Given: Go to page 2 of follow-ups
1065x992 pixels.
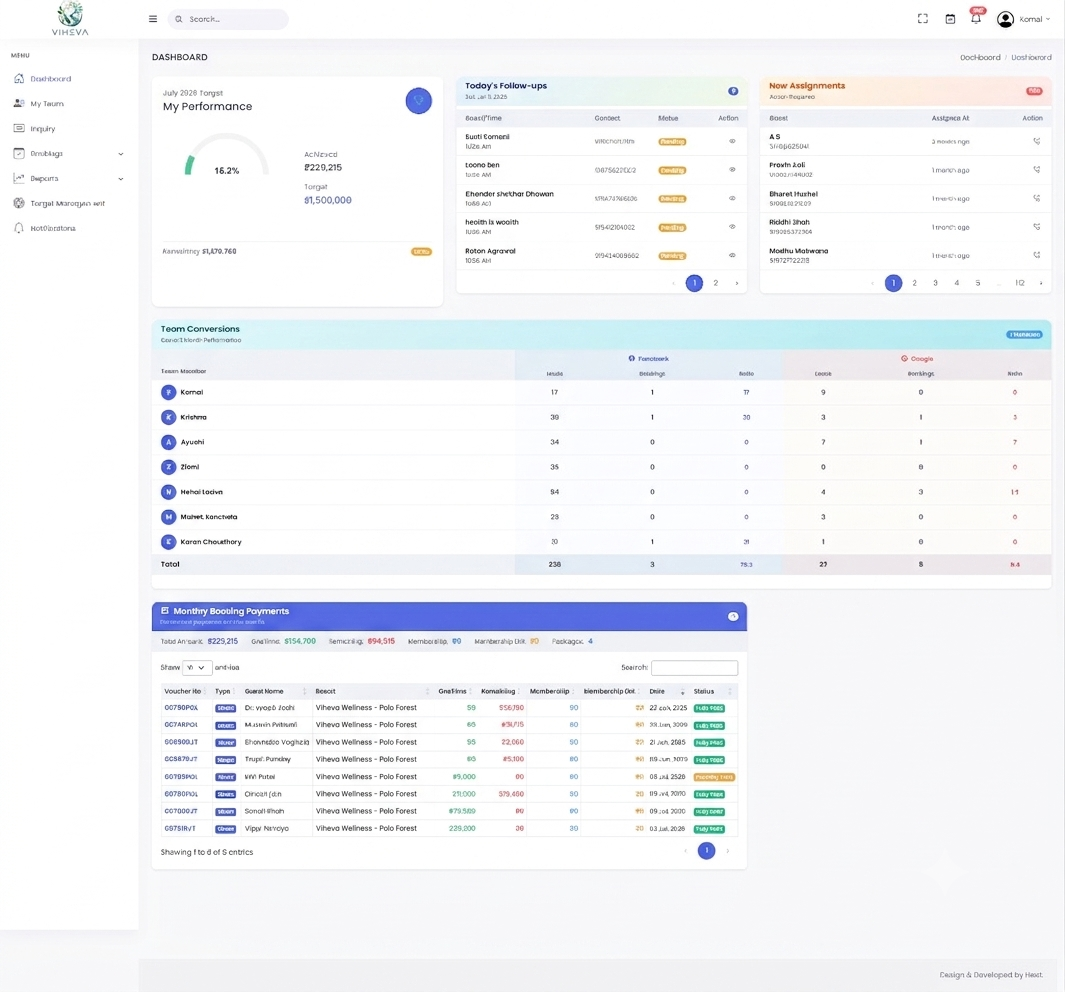Looking at the screenshot, I should click(x=715, y=283).
